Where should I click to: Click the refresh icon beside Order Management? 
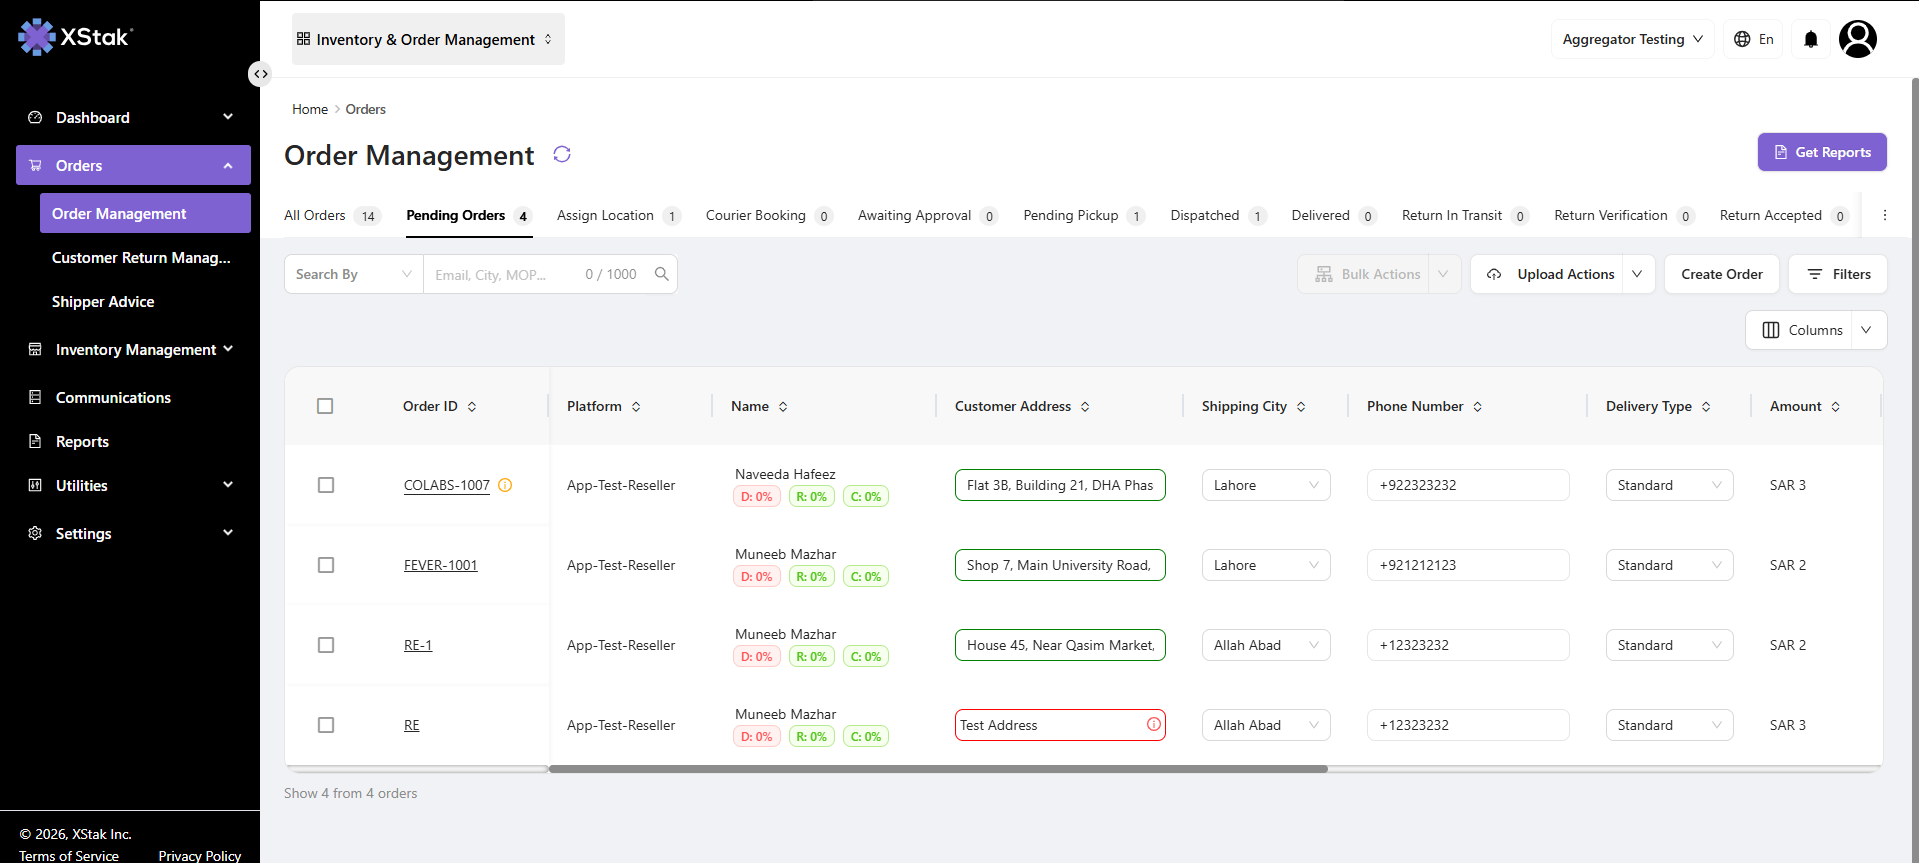click(x=562, y=154)
